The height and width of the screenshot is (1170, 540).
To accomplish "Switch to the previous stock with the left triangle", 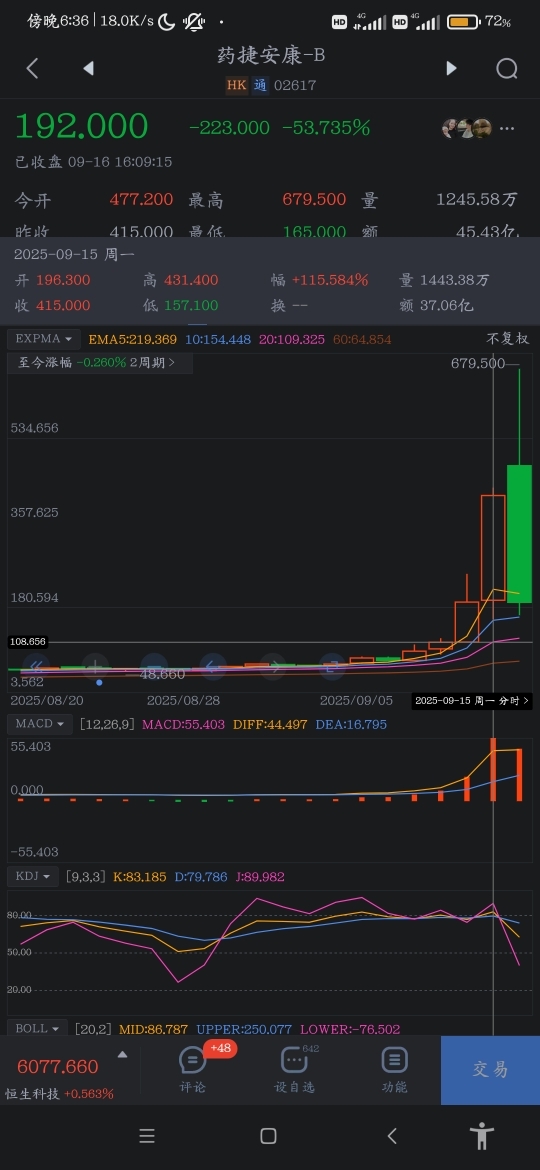I will pyautogui.click(x=88, y=69).
